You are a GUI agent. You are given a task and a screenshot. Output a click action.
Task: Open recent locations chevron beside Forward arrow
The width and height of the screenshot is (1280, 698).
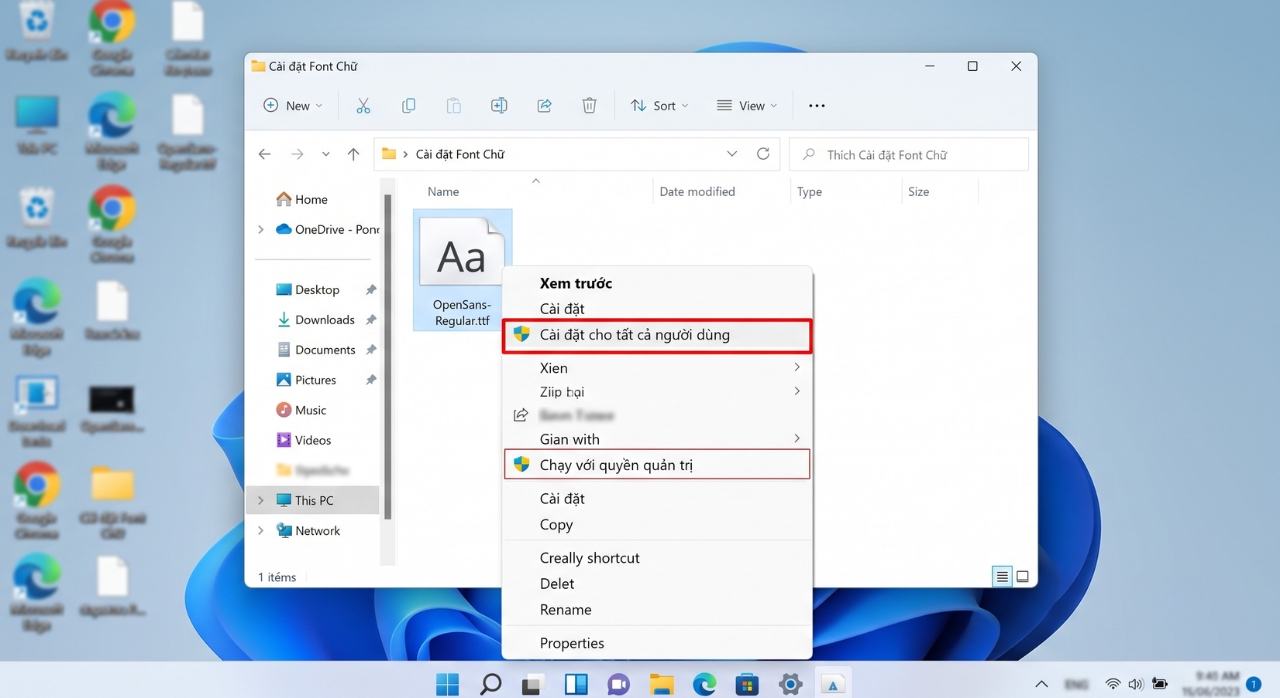pos(326,154)
